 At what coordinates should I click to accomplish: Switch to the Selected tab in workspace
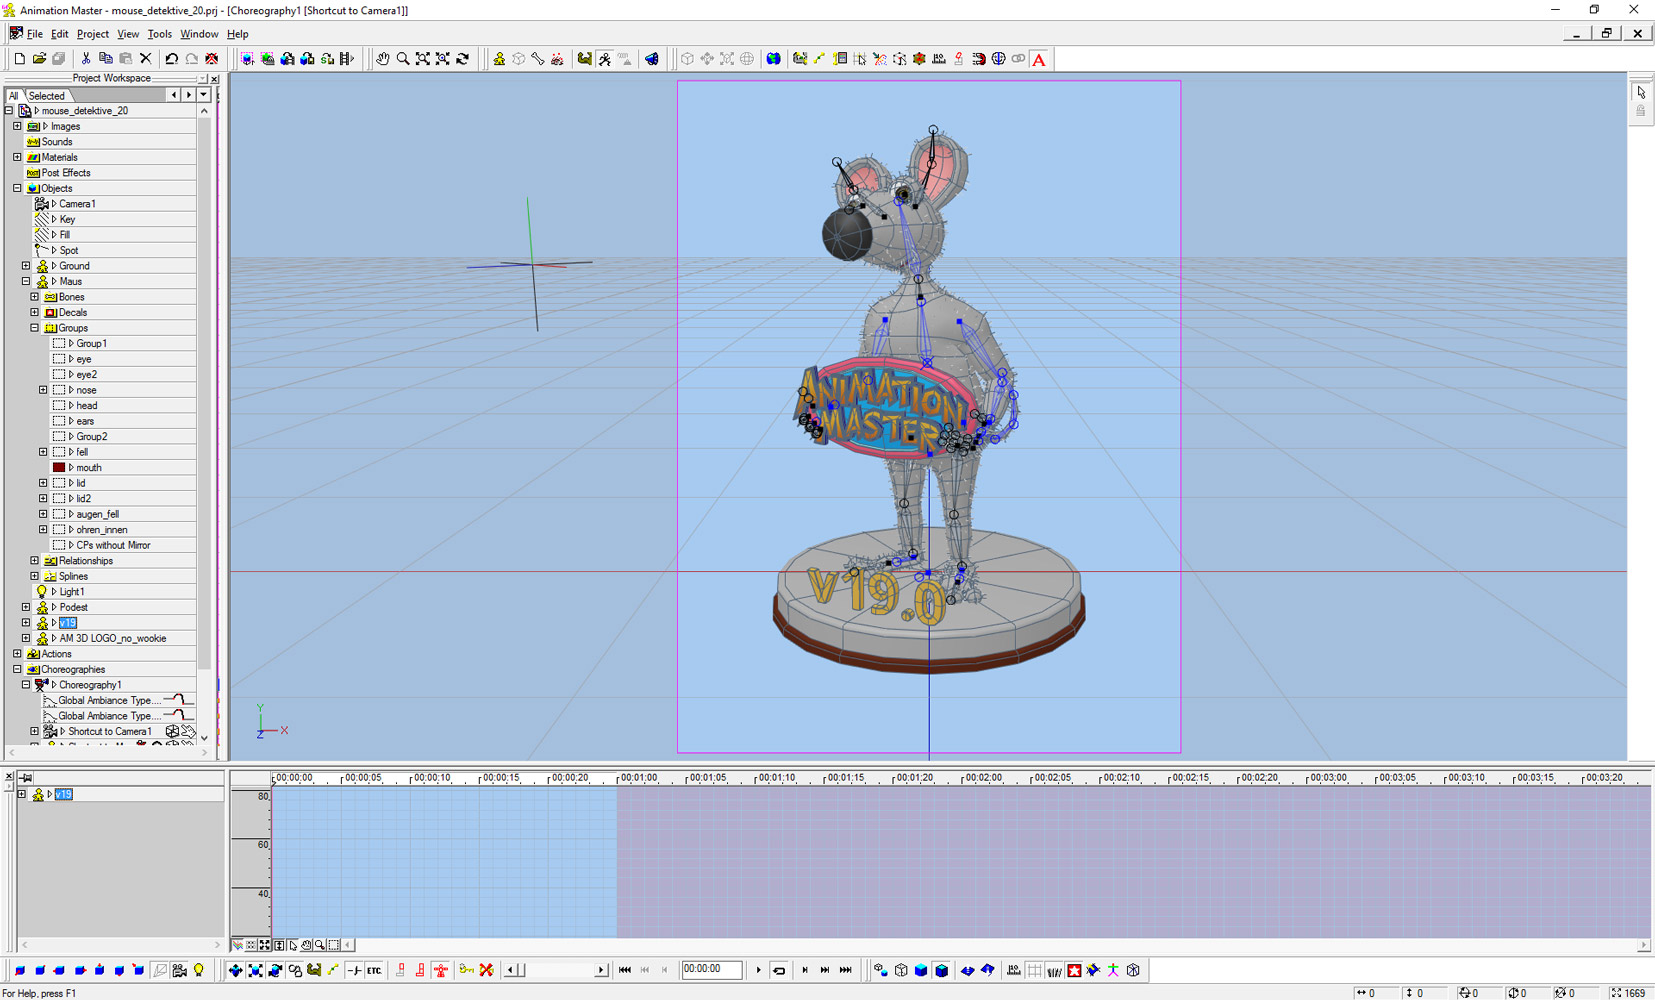click(x=47, y=96)
